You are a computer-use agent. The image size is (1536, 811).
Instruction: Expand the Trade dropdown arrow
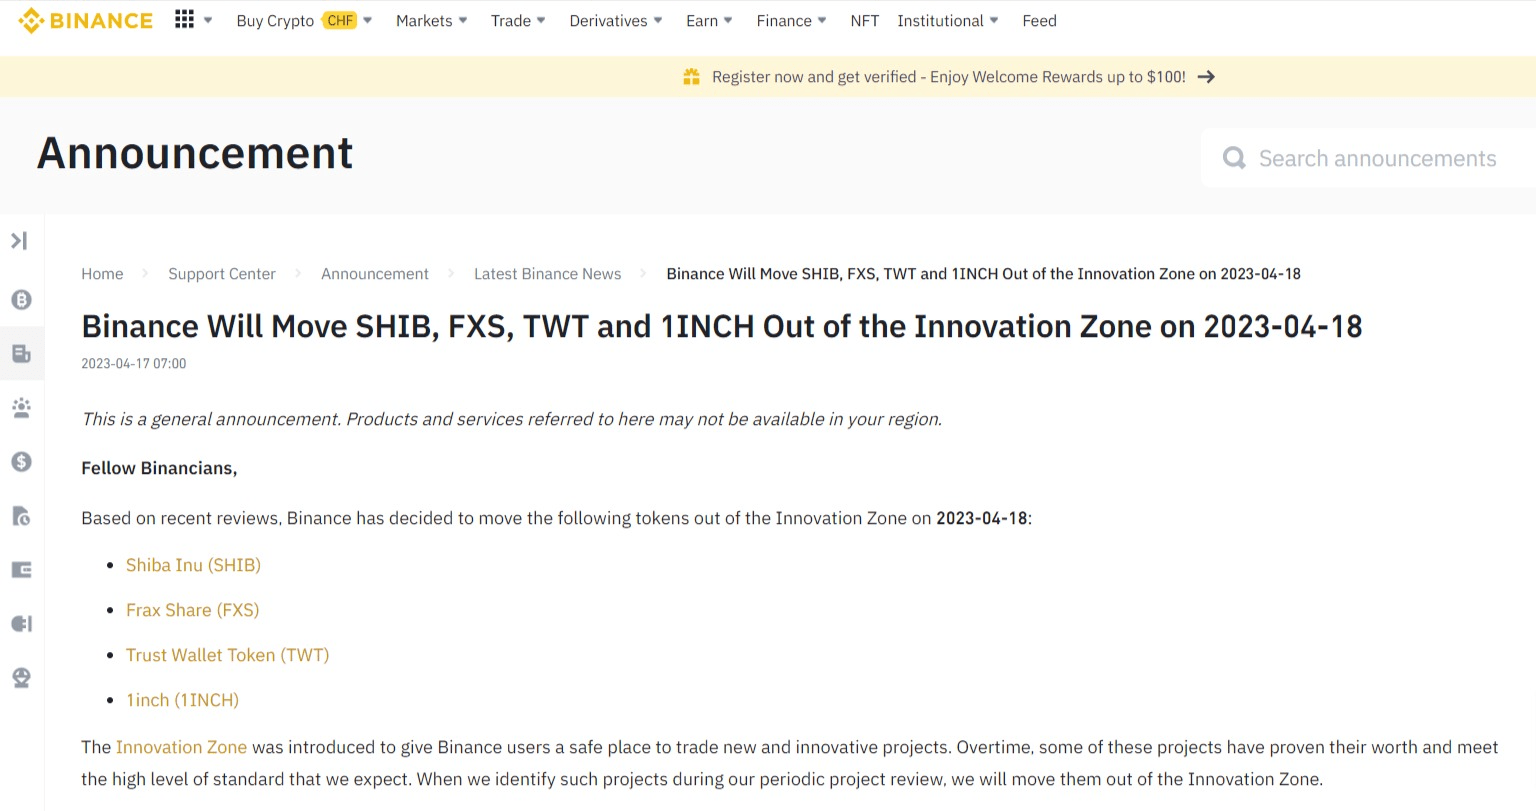[541, 20]
